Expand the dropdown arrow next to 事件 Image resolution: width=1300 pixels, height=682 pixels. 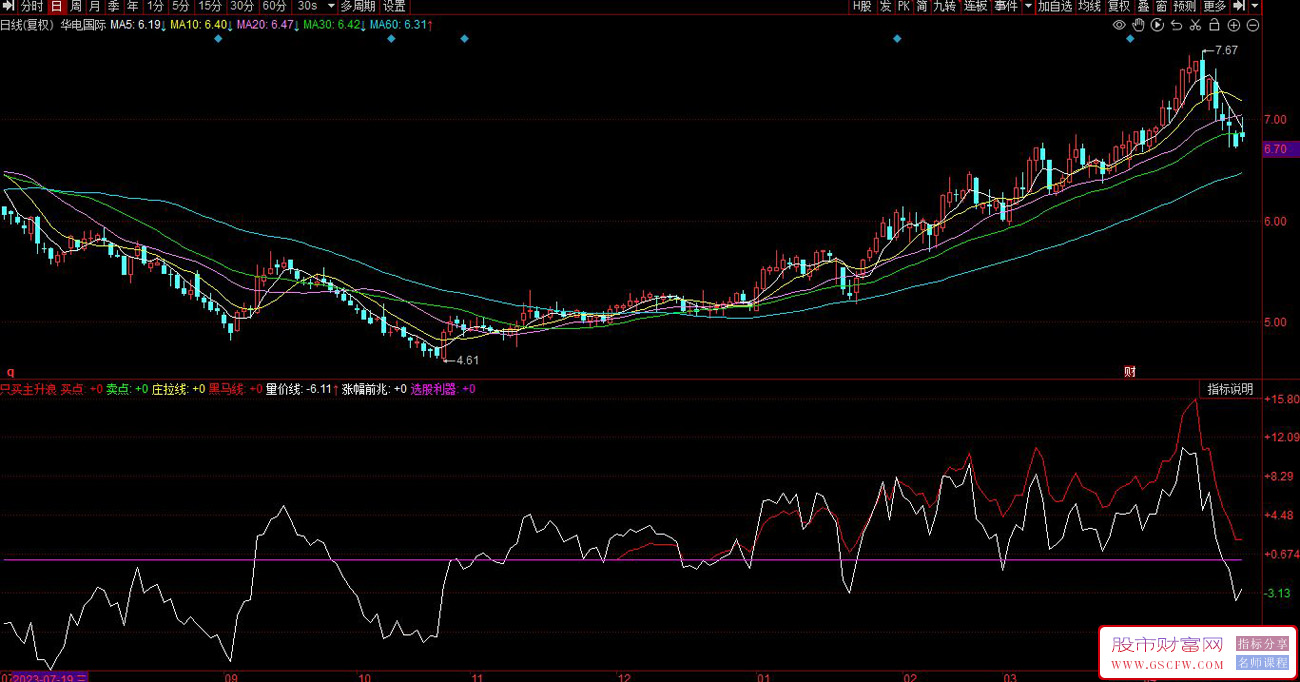pos(1028,6)
